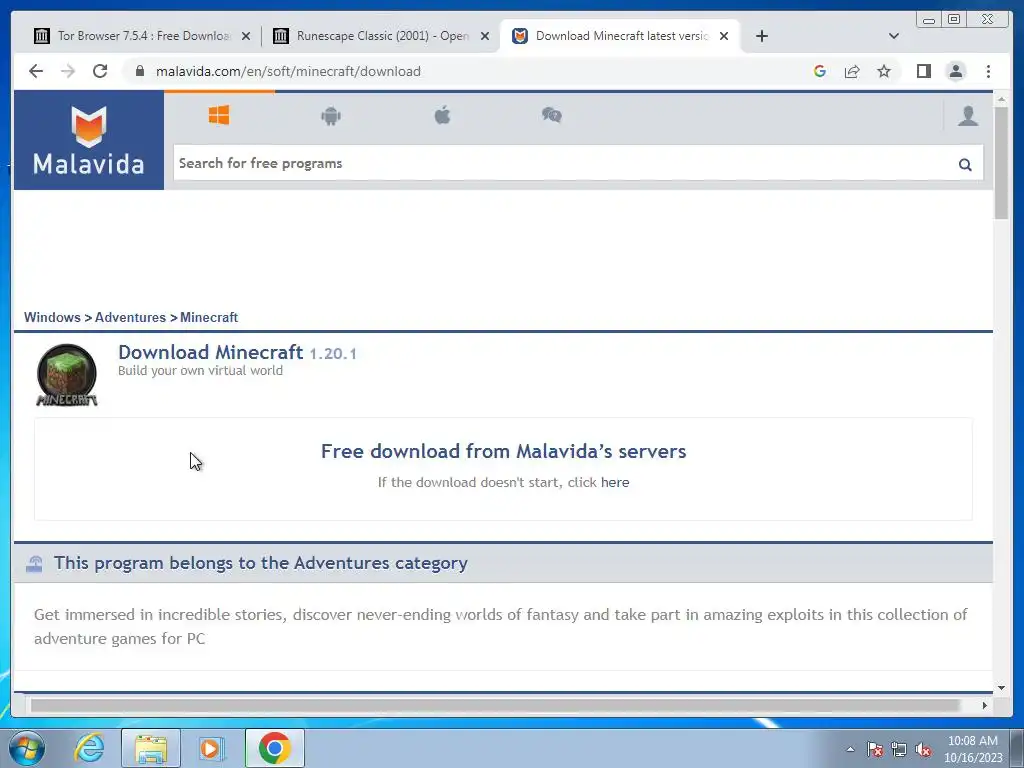Image resolution: width=1024 pixels, height=768 pixels.
Task: Open Action Center flag icon
Action: 875,749
